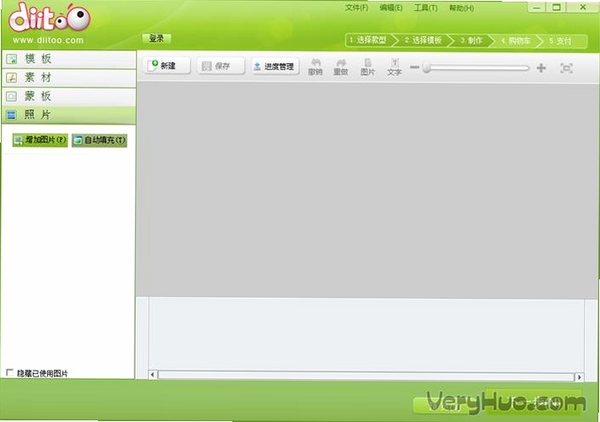This screenshot has width=600, height=422.
Task: Open the 素材 (materials) sidebar panel
Action: (x=69, y=78)
